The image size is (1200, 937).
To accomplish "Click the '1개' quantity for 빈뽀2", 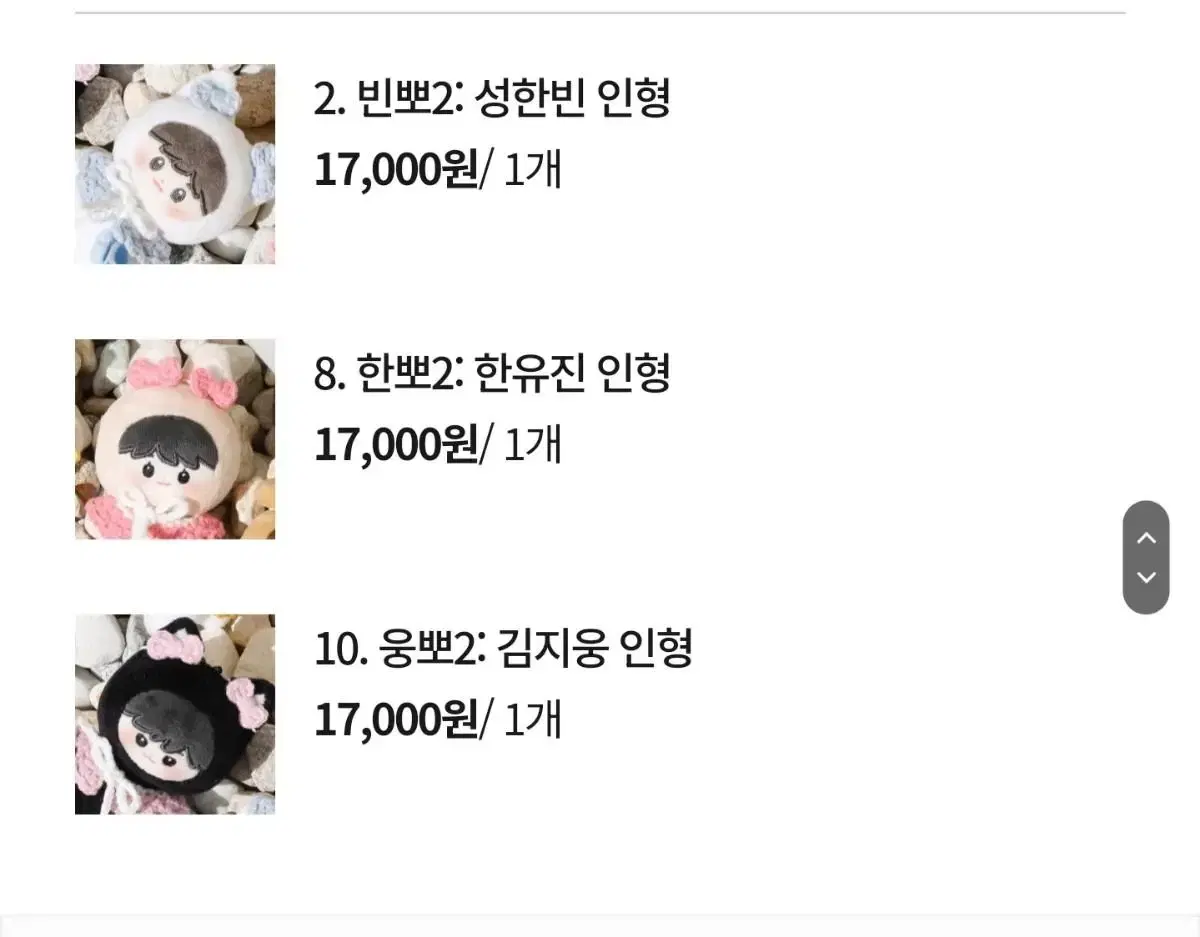I will pos(532,170).
